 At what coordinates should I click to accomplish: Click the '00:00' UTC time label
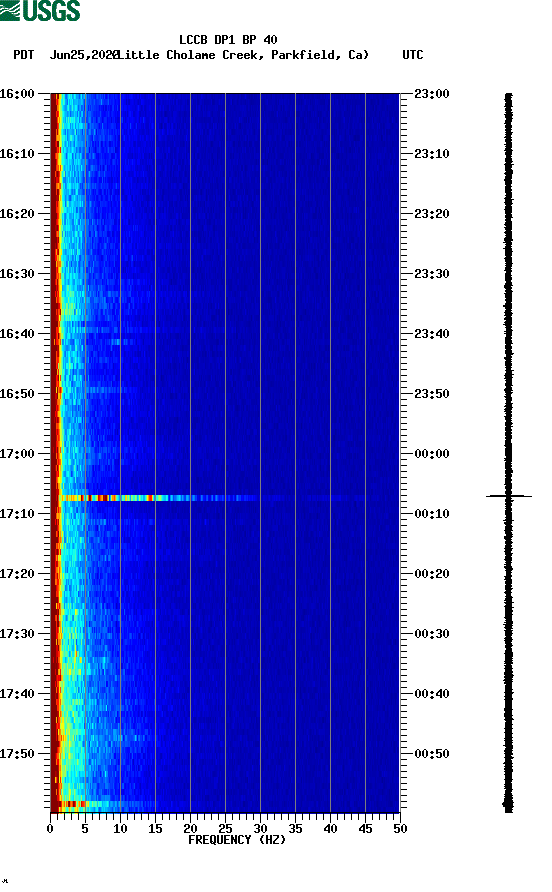432,453
